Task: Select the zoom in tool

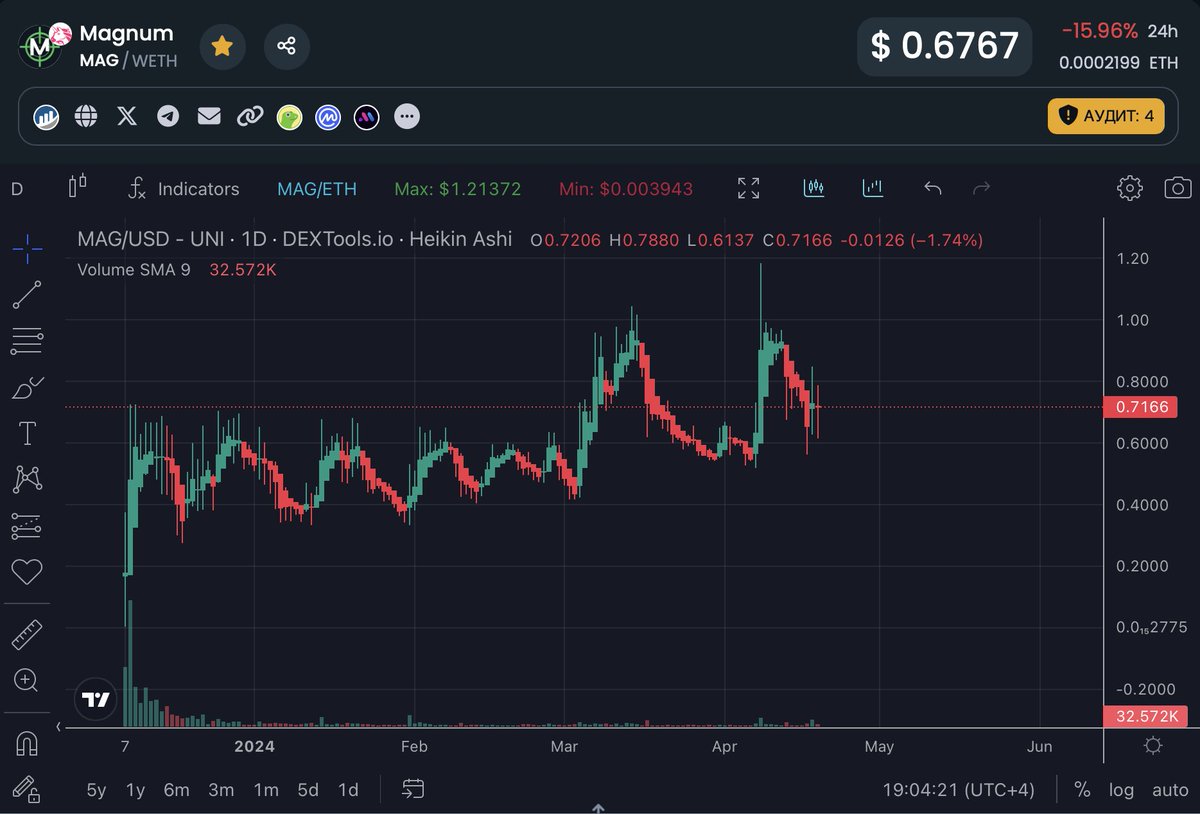Action: (27, 681)
